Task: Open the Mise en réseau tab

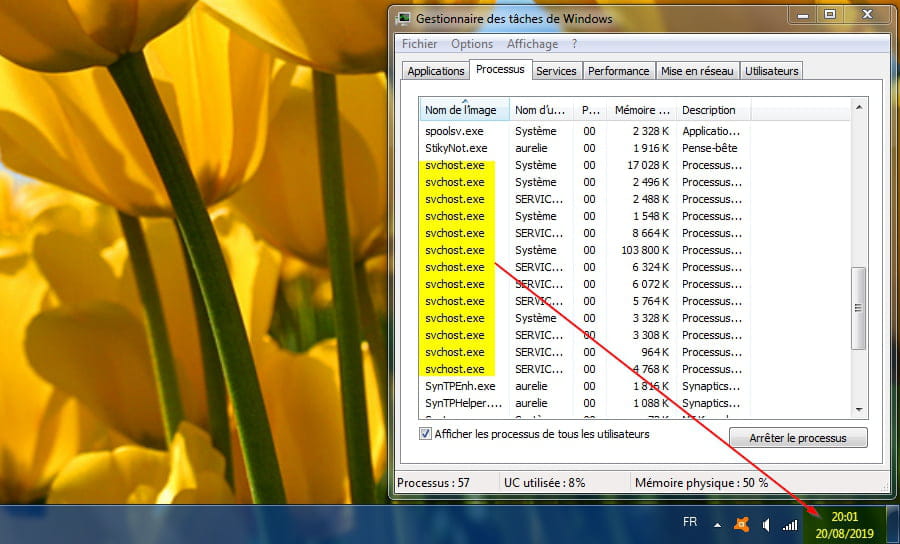Action: tap(697, 71)
